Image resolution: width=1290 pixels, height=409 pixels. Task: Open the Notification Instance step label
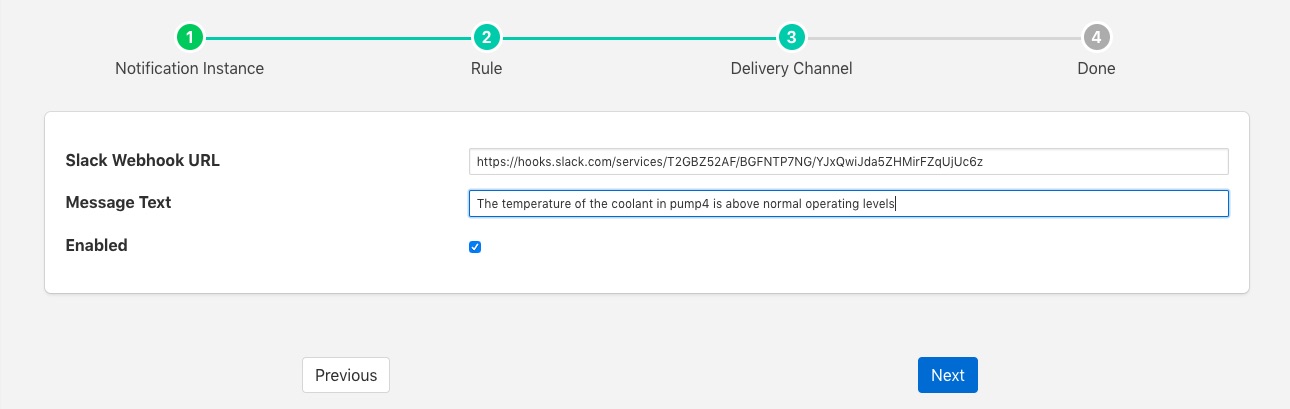[190, 69]
